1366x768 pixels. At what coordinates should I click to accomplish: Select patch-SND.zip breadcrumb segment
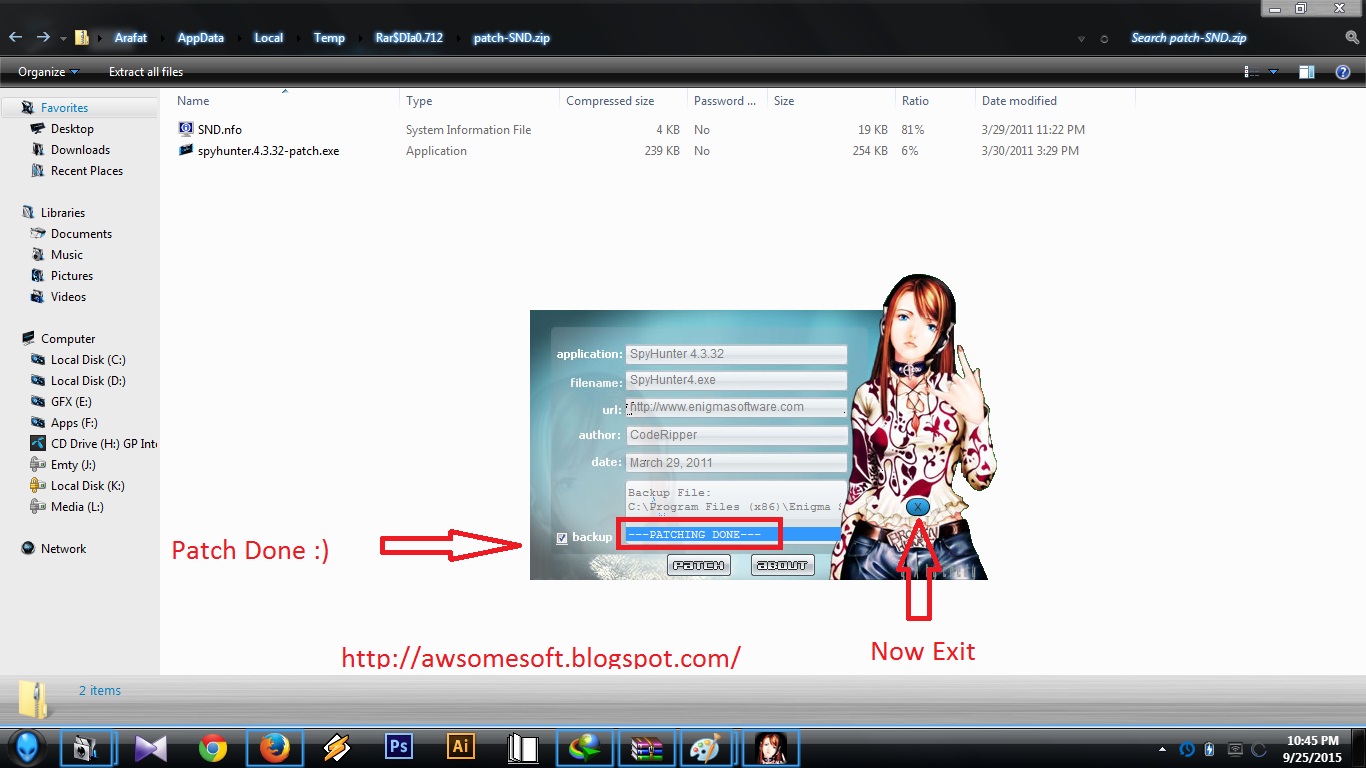[511, 38]
